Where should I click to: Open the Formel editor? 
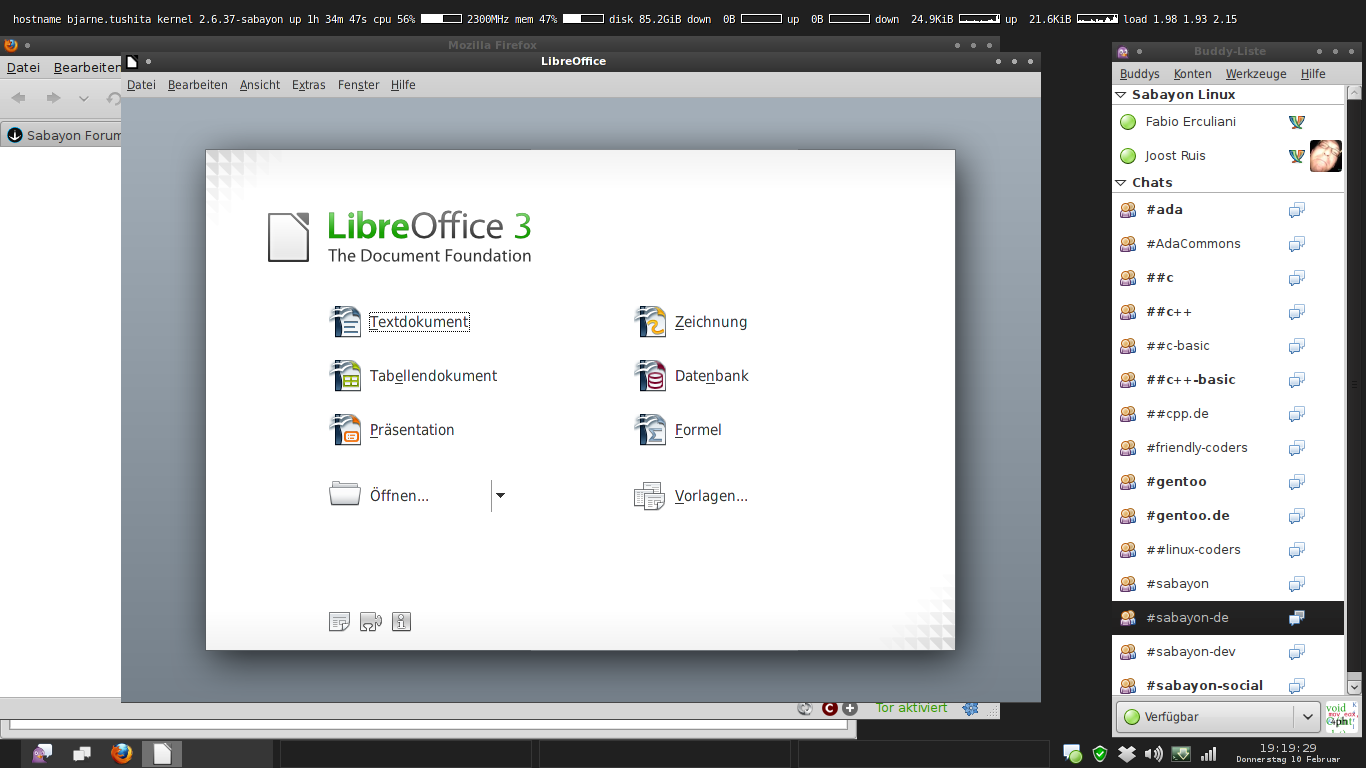[x=678, y=430]
